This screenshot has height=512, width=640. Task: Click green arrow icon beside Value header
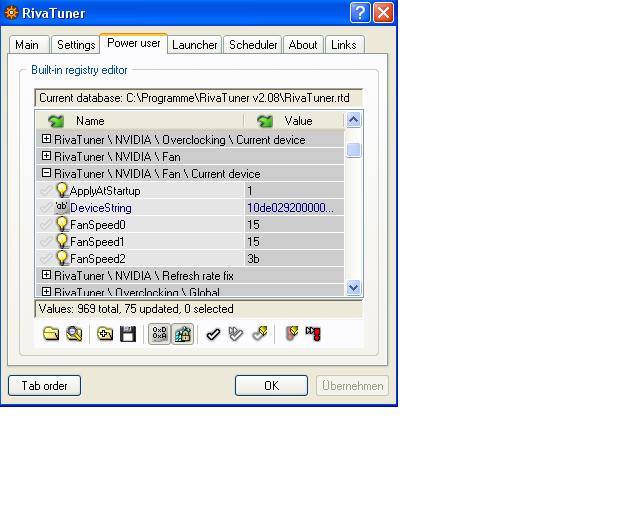click(265, 121)
